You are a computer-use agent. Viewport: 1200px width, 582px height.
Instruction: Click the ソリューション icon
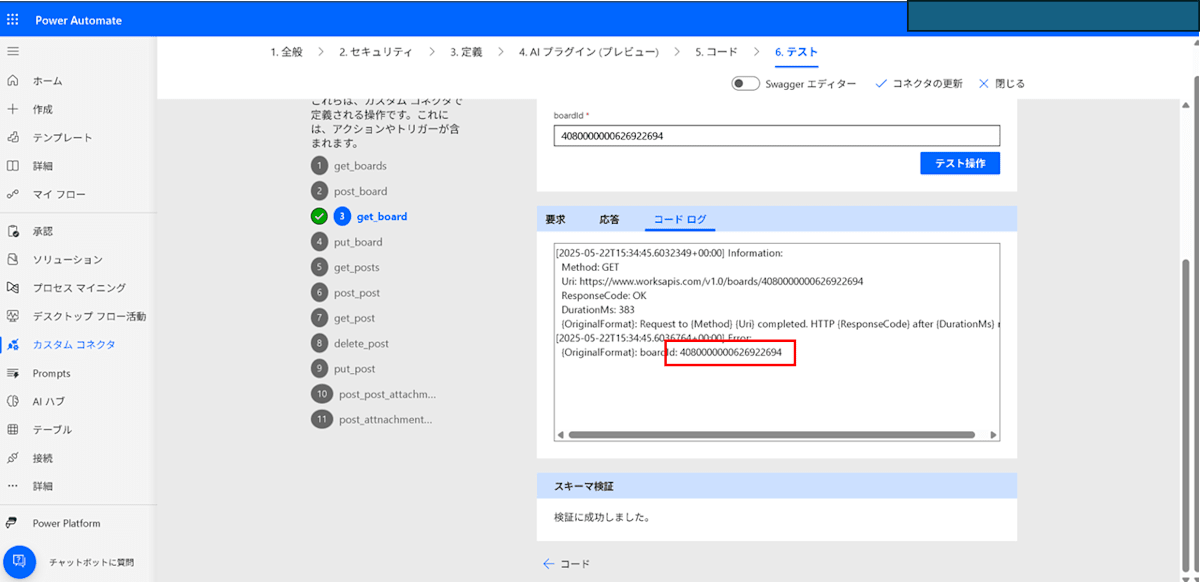pyautogui.click(x=13, y=259)
